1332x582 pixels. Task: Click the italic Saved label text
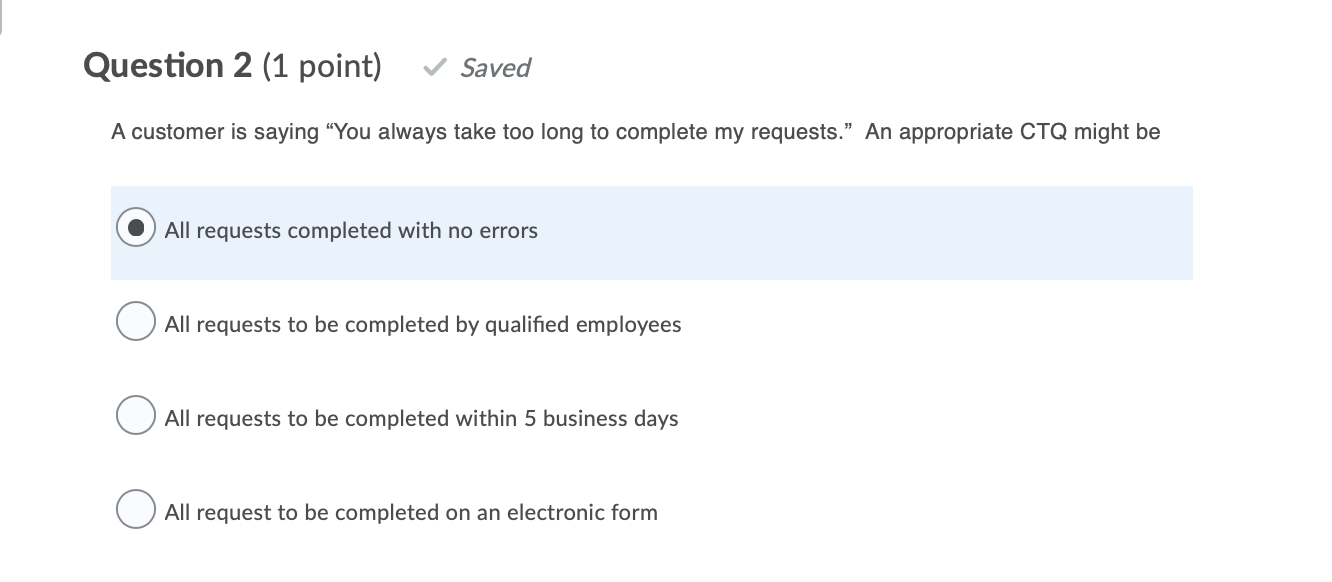pyautogui.click(x=495, y=68)
